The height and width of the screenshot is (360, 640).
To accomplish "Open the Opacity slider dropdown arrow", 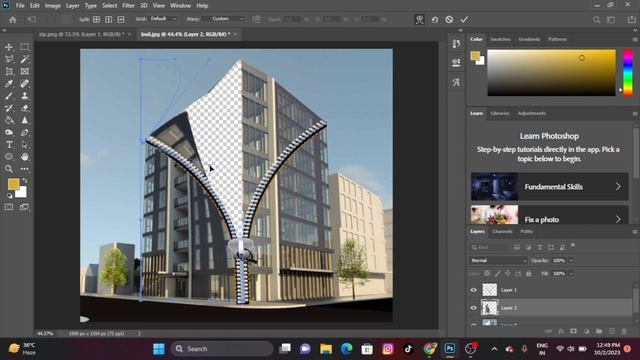I will pos(571,260).
